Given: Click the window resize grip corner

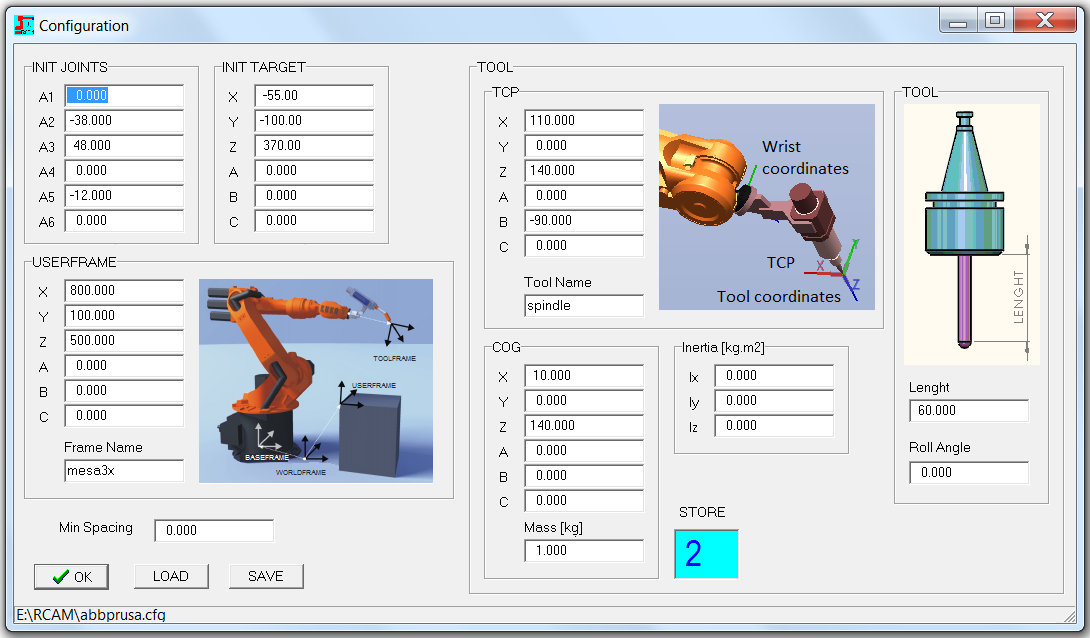Looking at the screenshot, I should 1071,616.
